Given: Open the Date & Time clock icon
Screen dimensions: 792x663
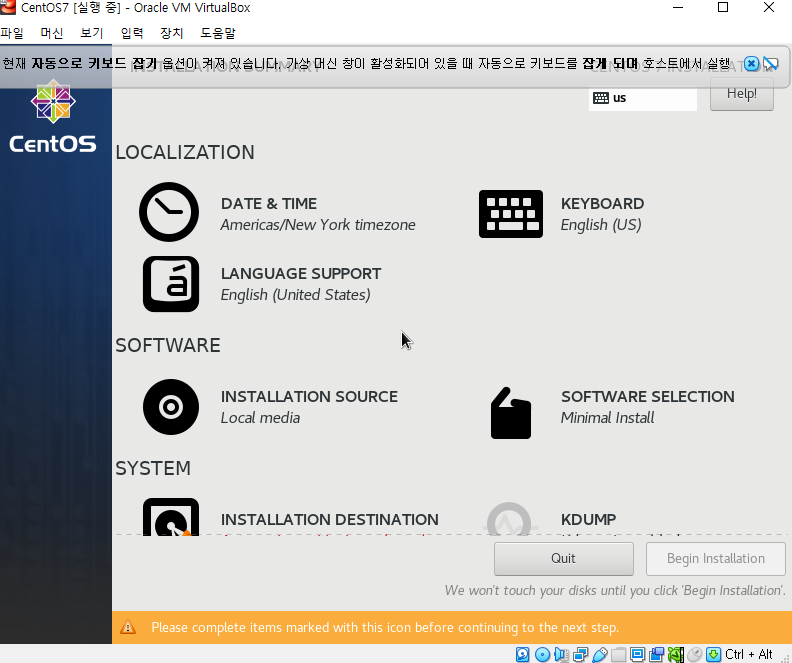Looking at the screenshot, I should (169, 212).
